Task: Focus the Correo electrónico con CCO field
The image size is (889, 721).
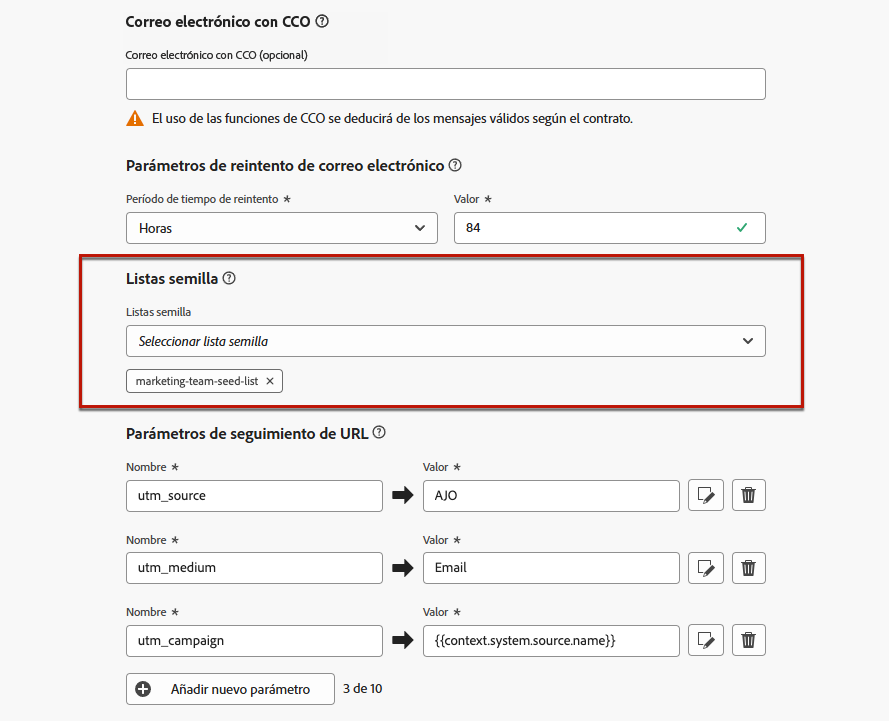Action: click(x=446, y=84)
